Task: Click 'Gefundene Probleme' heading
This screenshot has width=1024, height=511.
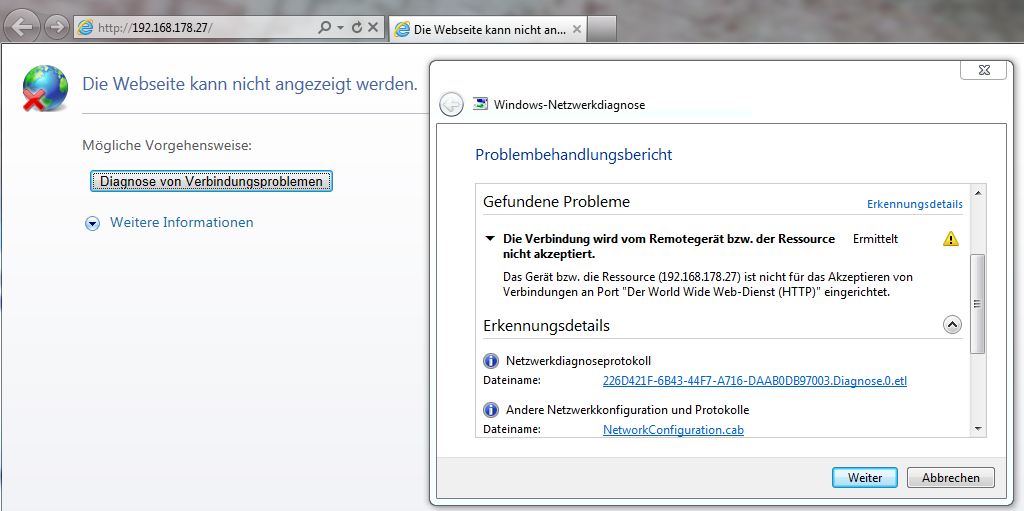Action: point(556,202)
